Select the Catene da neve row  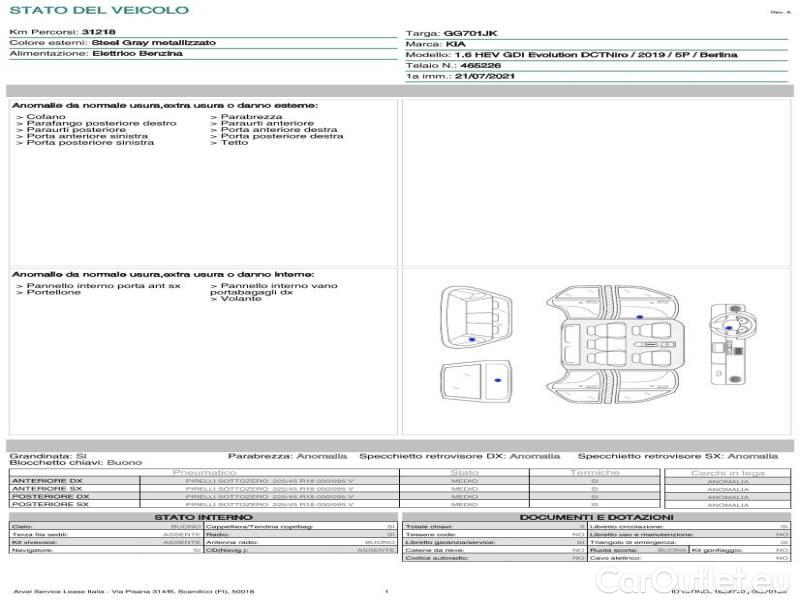click(494, 550)
